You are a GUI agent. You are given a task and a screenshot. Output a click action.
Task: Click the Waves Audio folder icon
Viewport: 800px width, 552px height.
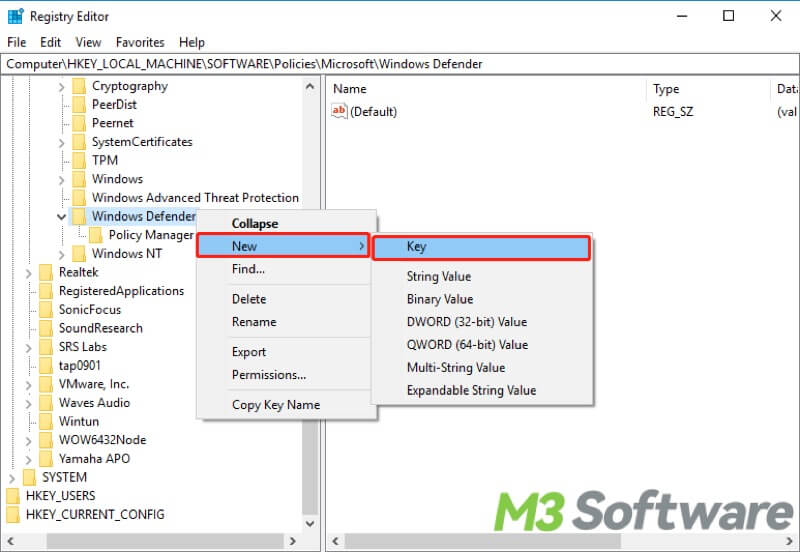(x=46, y=403)
